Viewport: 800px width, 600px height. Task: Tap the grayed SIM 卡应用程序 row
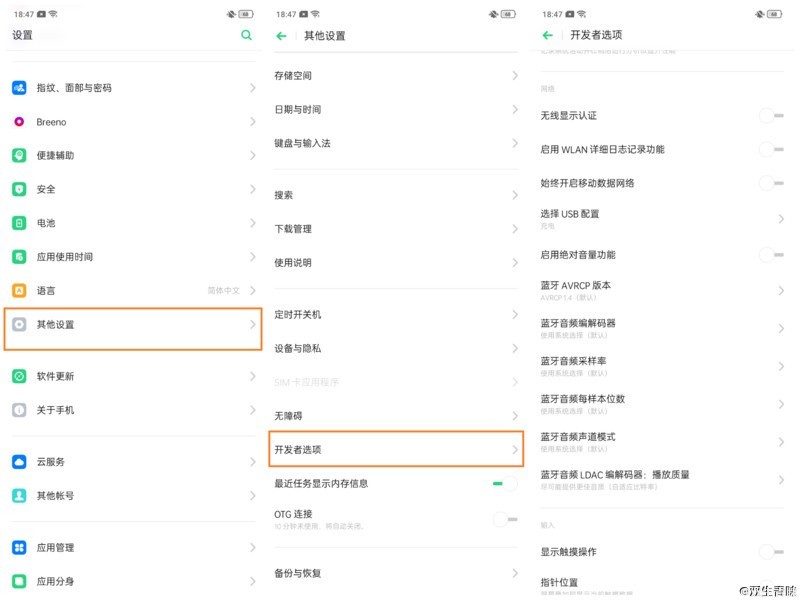pyautogui.click(x=396, y=382)
